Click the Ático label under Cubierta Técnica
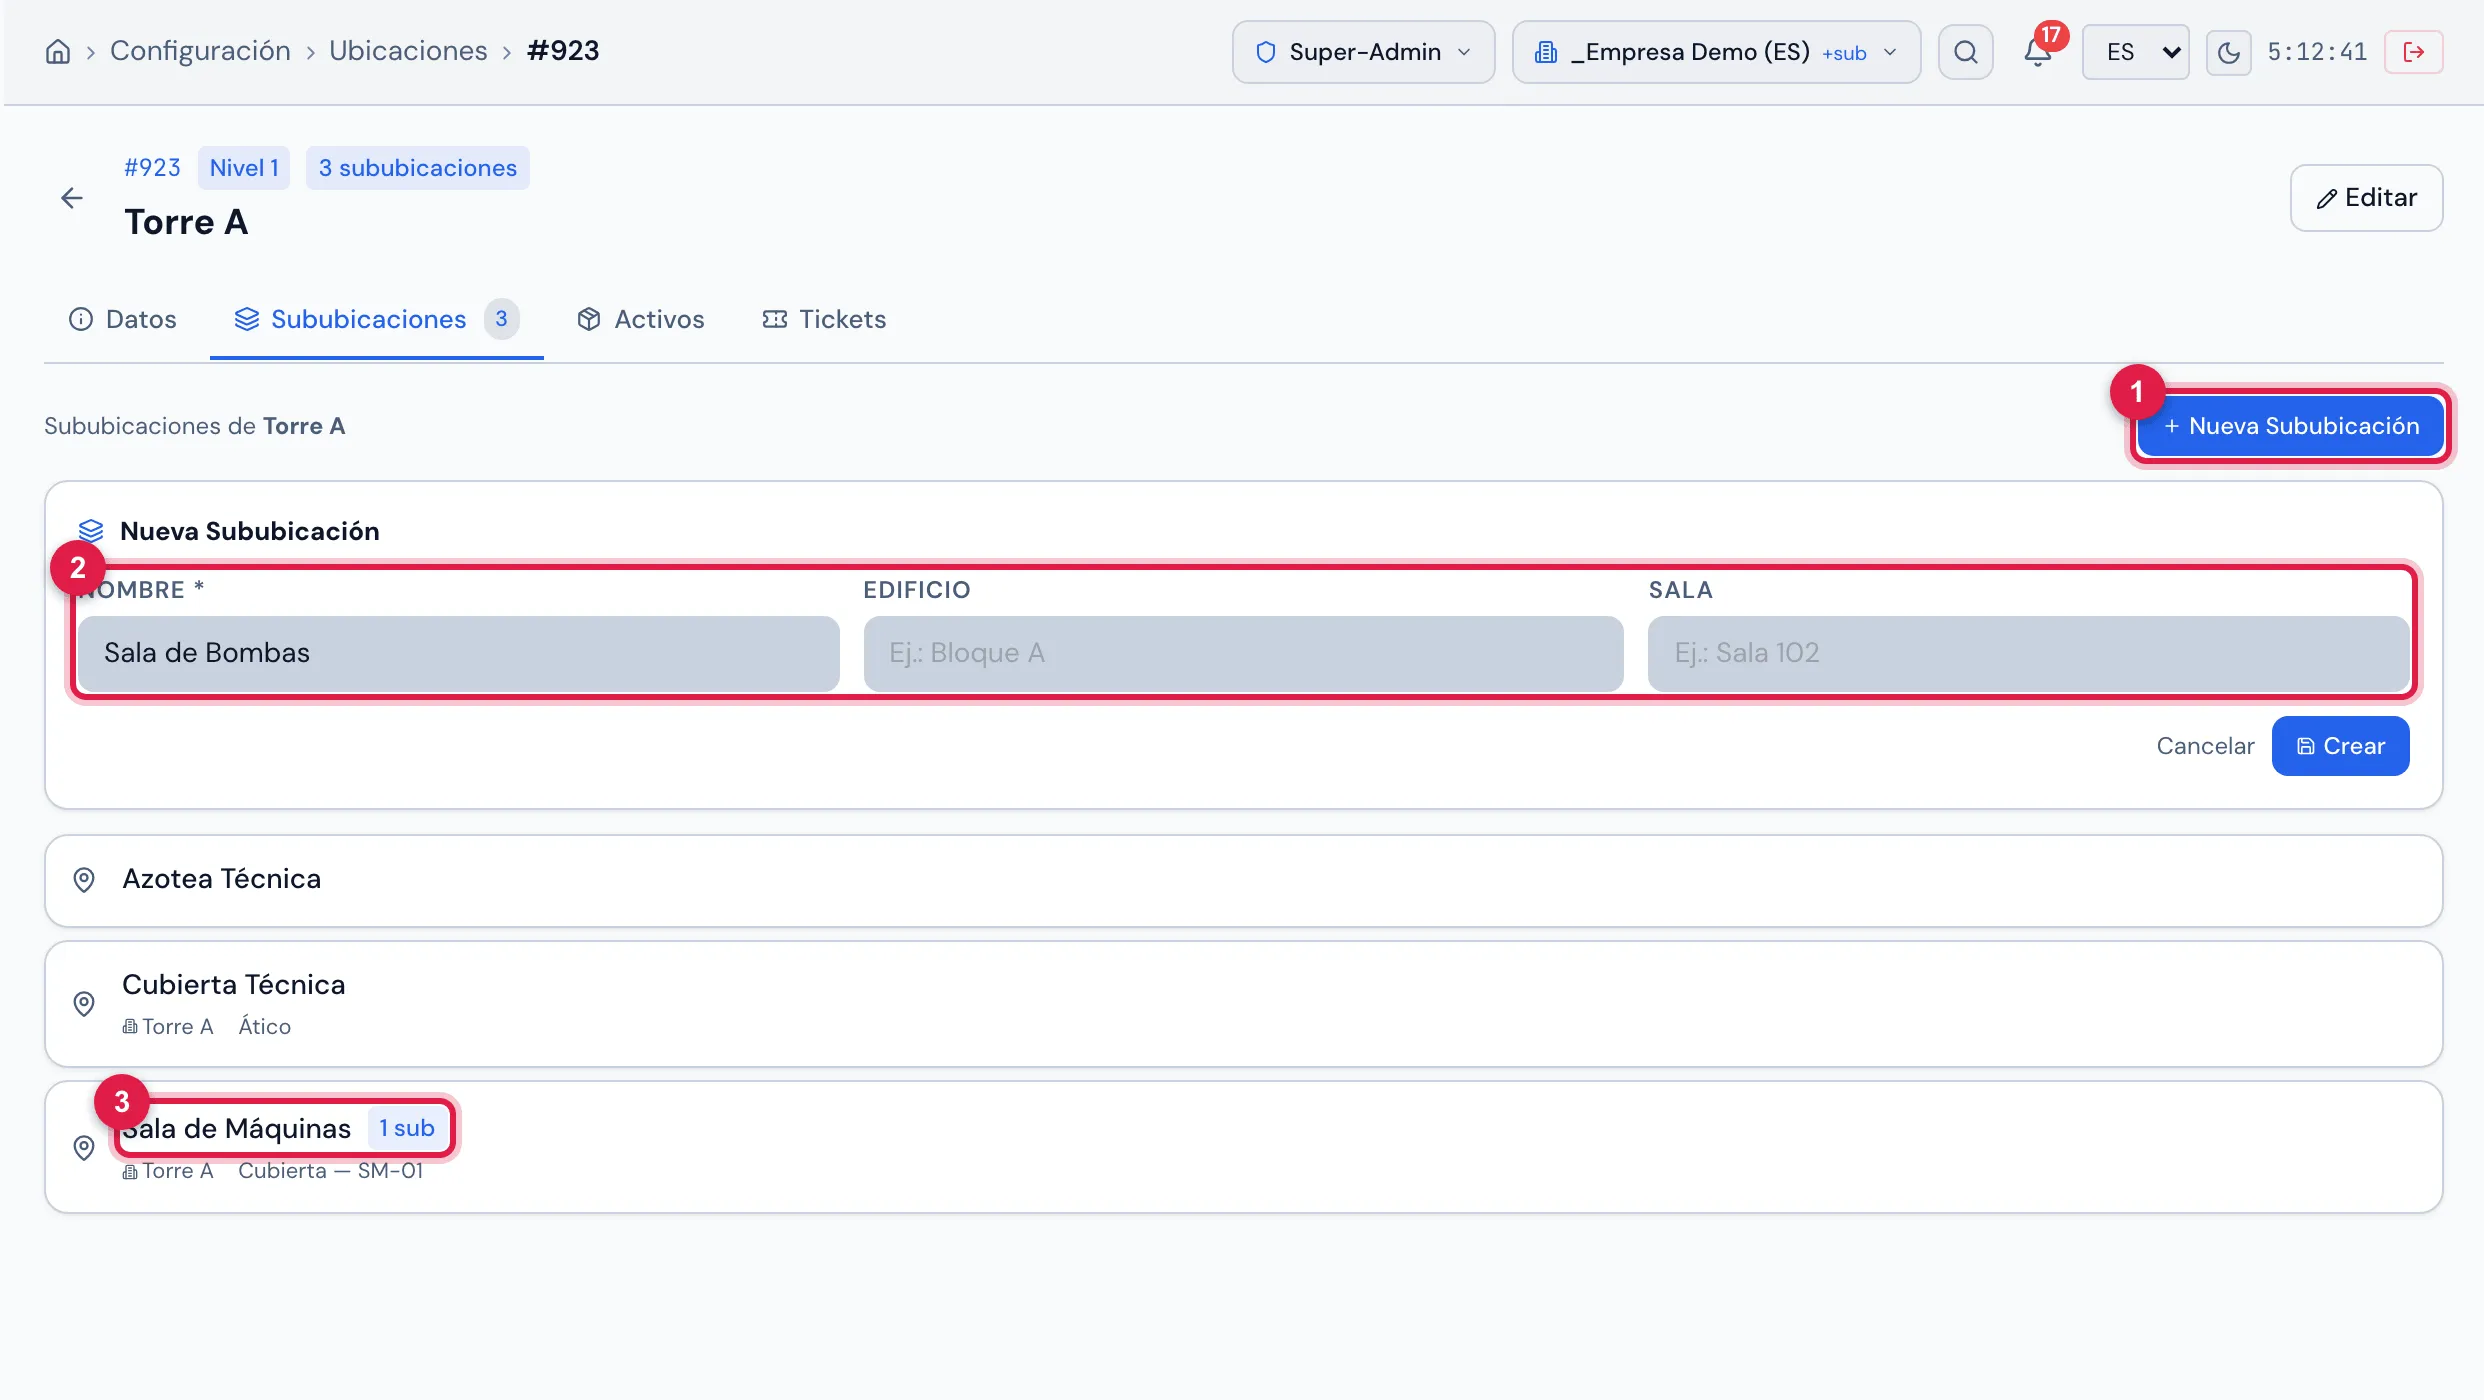Viewport: 2484px width, 1400px height. click(x=264, y=1027)
